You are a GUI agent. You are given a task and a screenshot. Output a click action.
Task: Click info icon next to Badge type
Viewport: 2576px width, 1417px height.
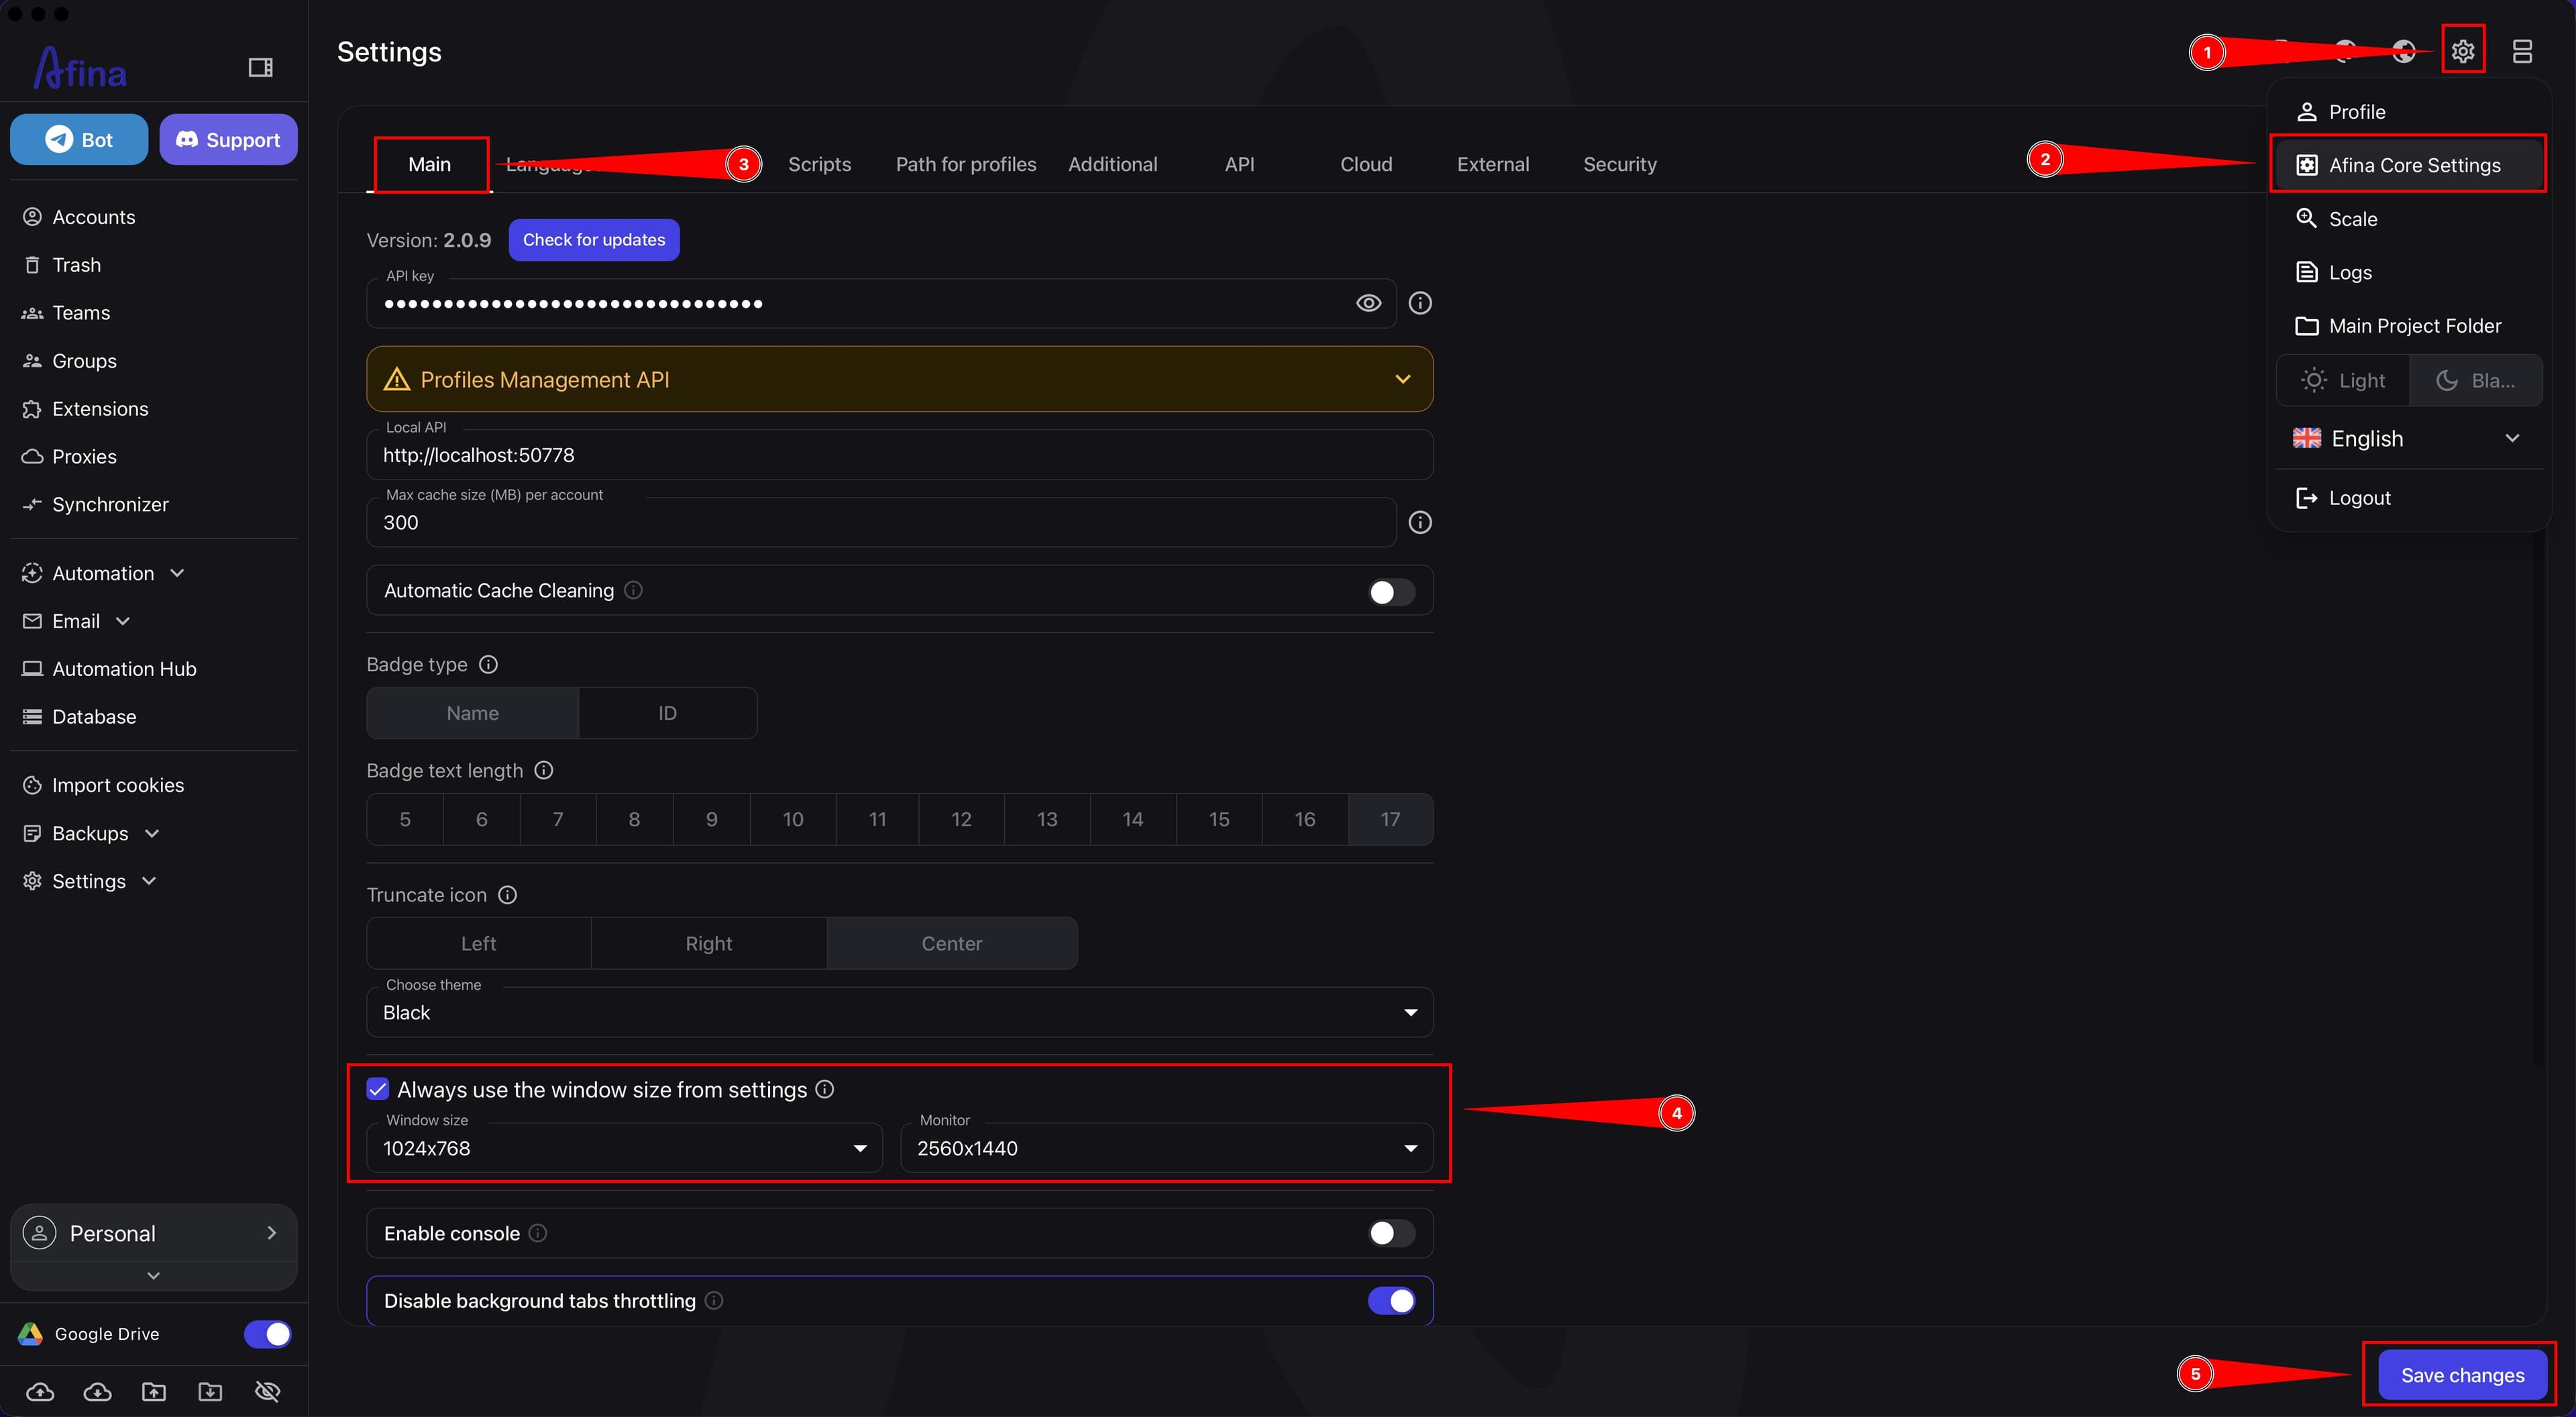point(488,665)
